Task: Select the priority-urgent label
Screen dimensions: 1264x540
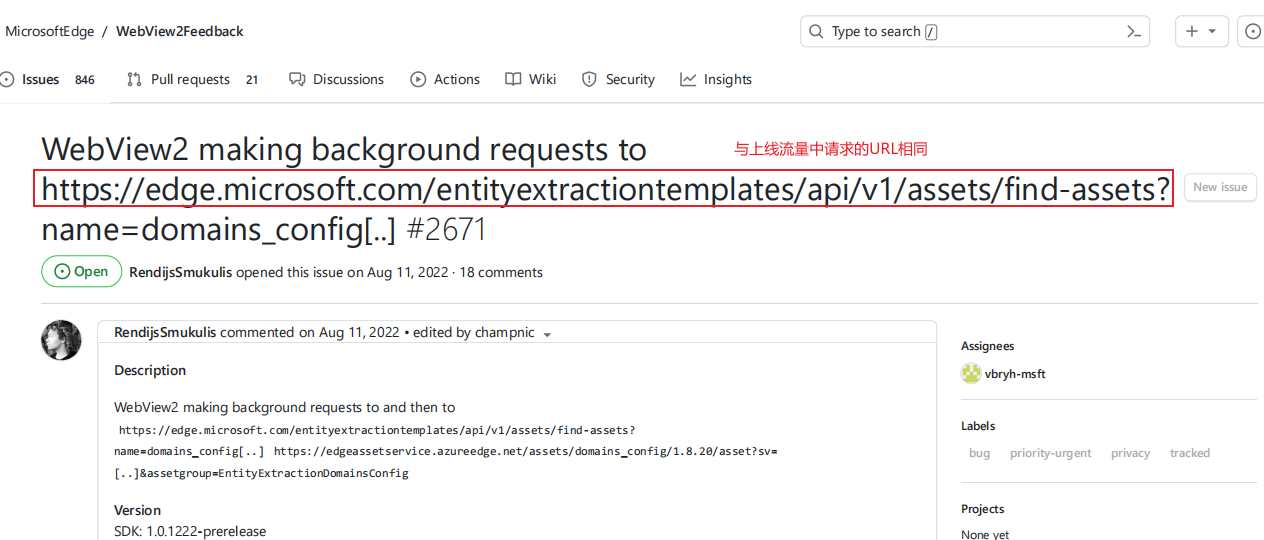Action: tap(1050, 453)
